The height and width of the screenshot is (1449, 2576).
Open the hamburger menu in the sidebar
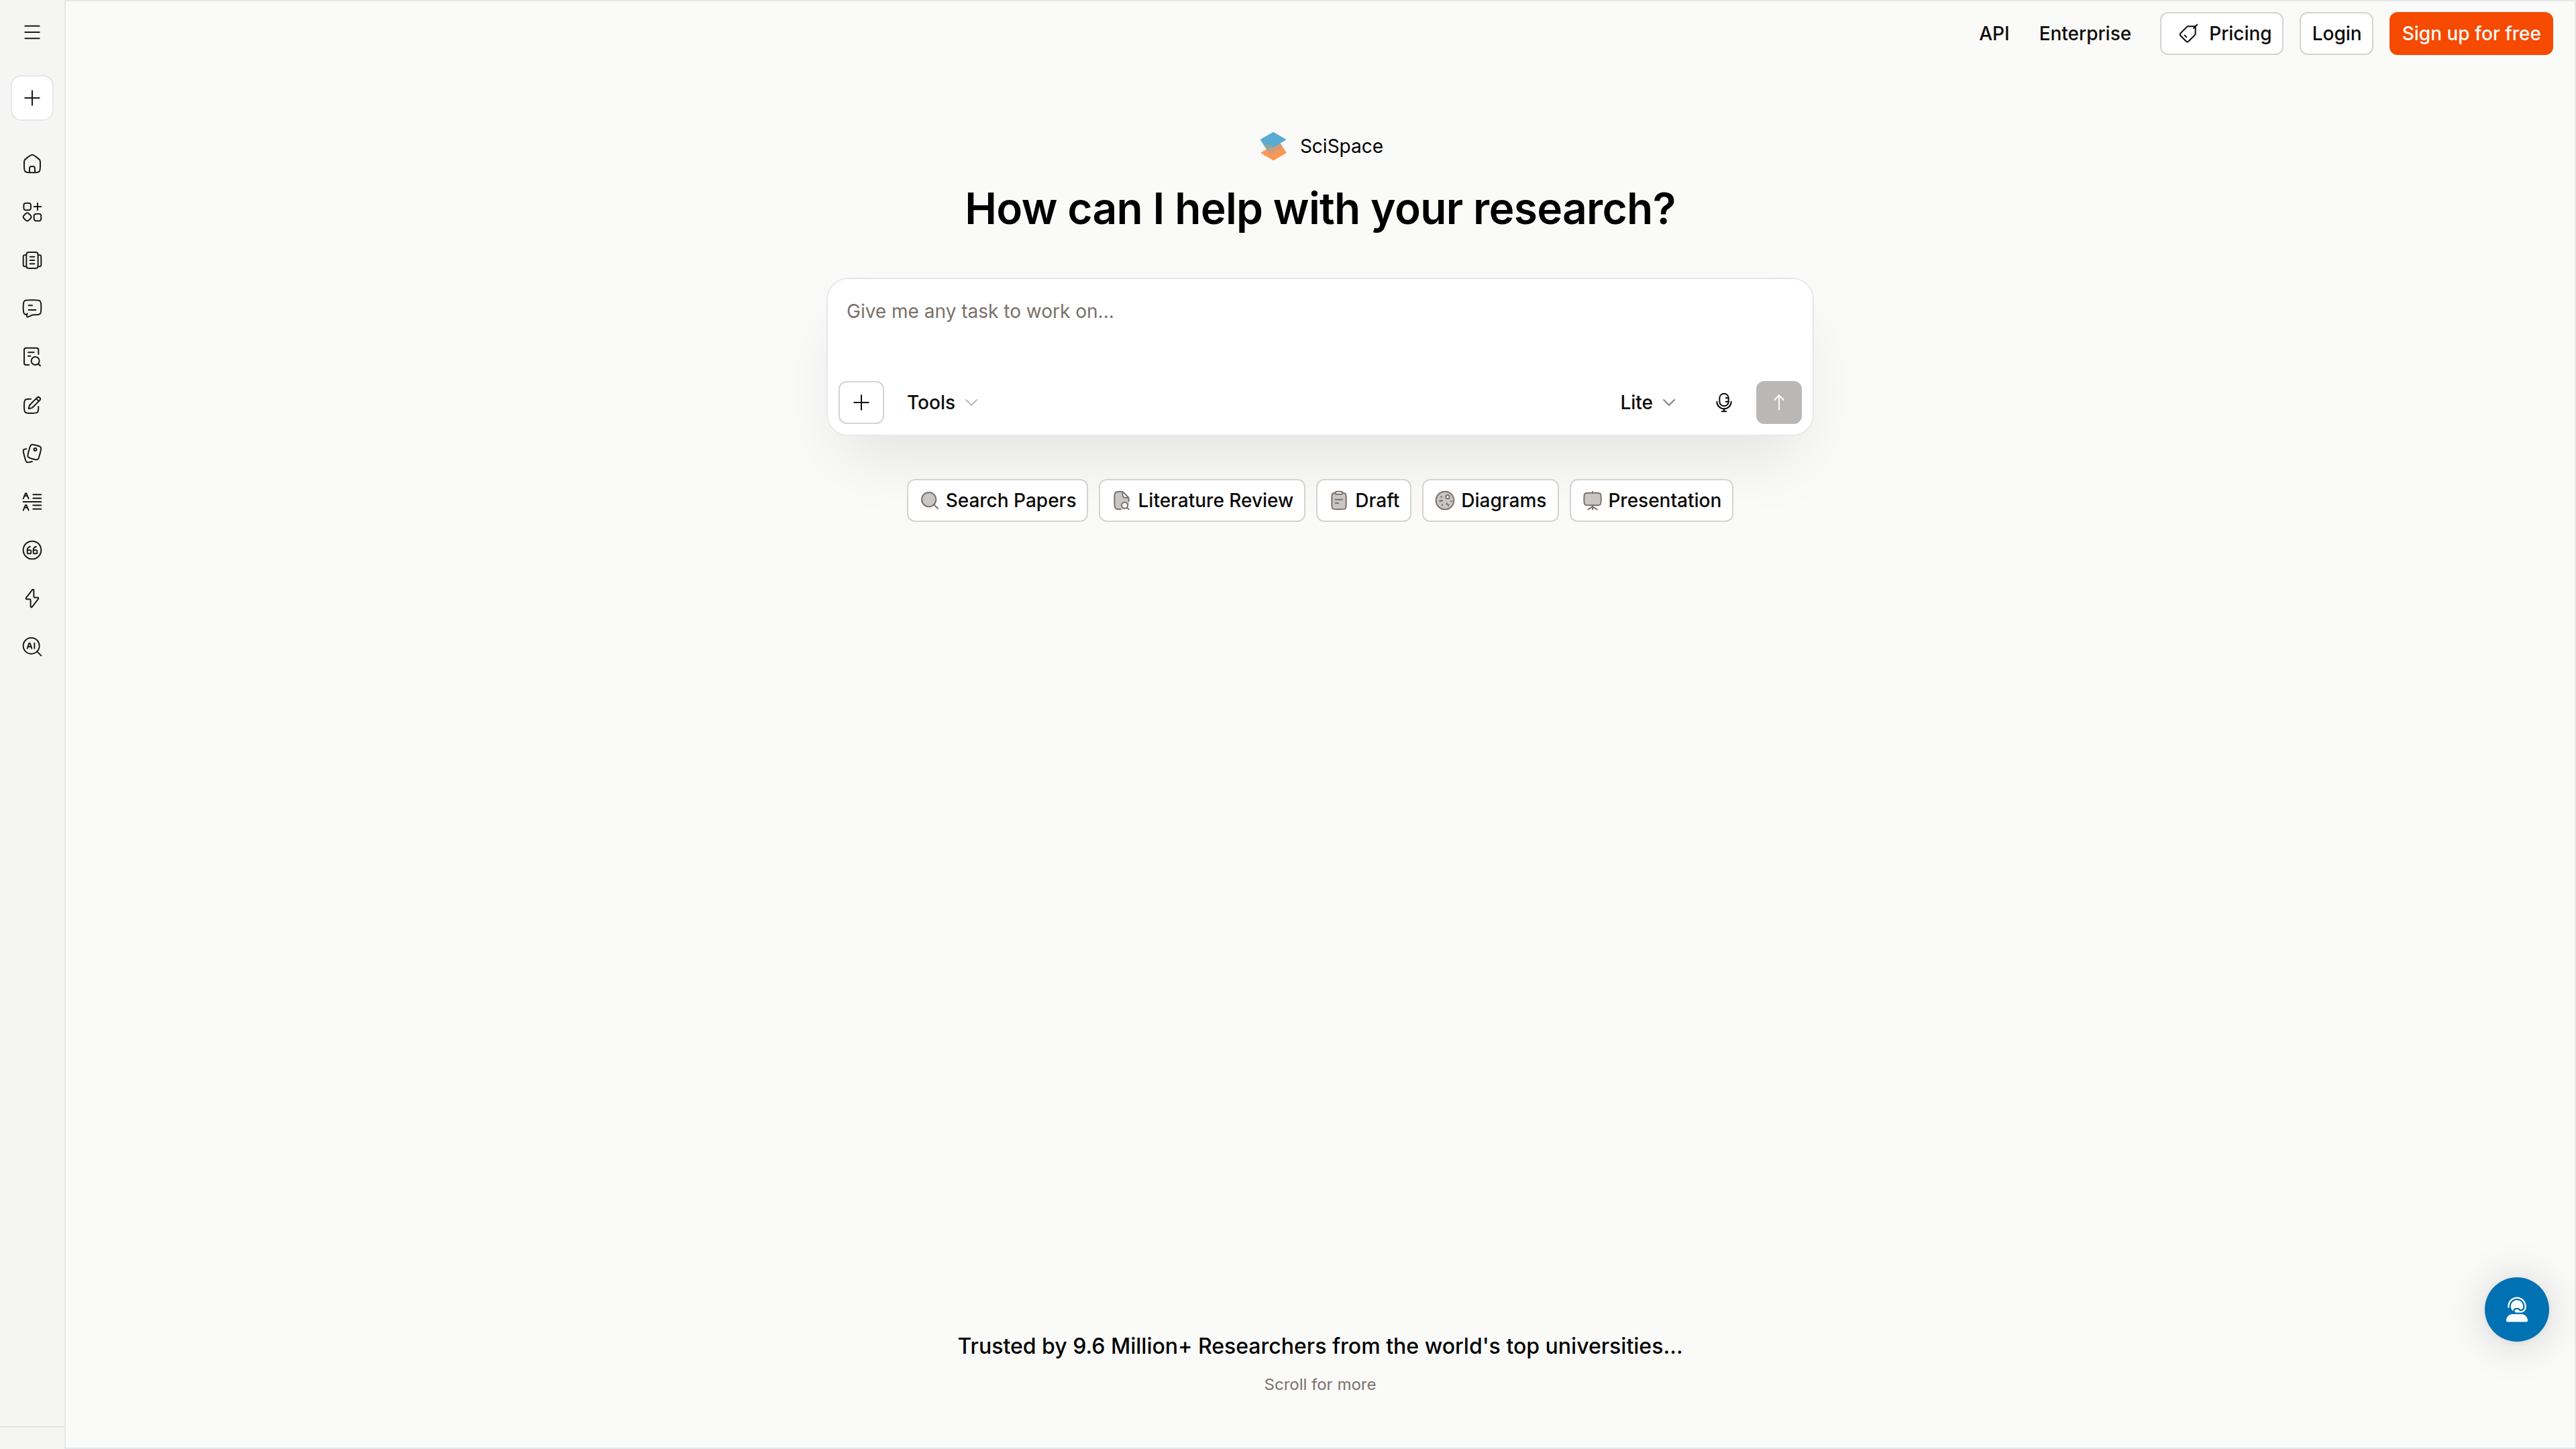[x=32, y=33]
